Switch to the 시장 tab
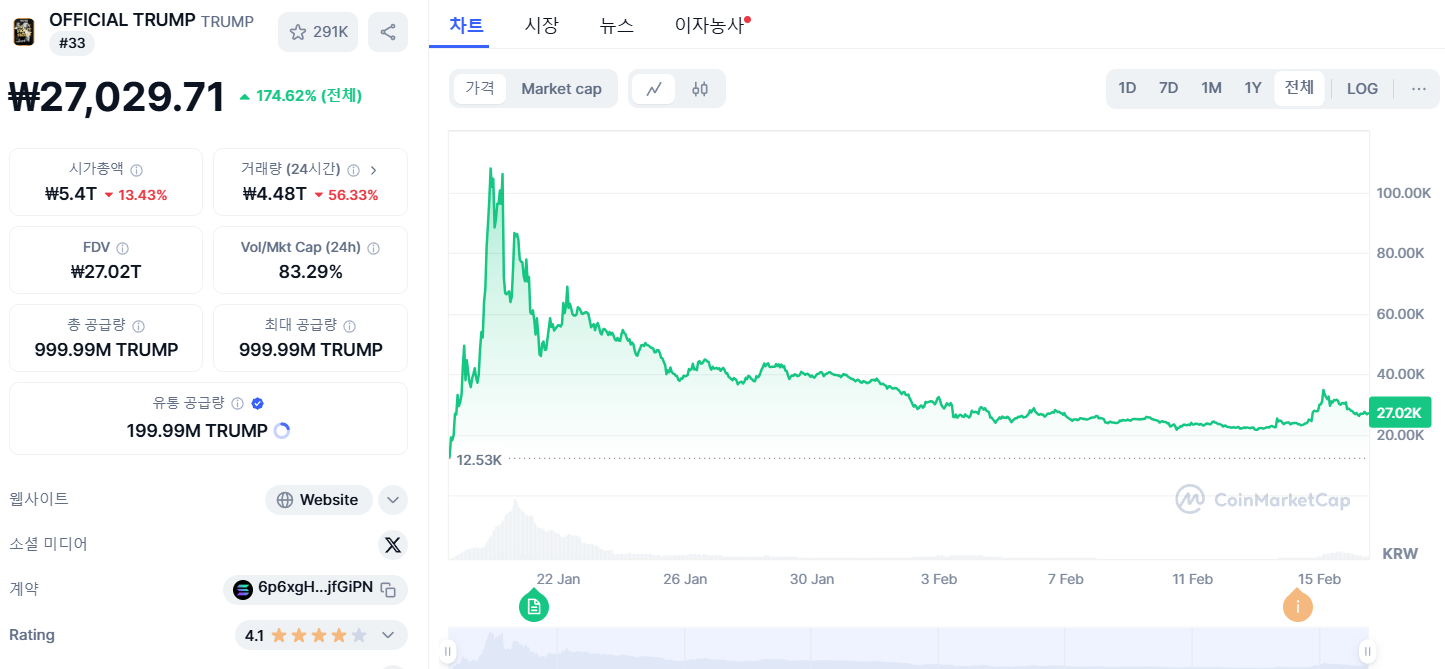 click(541, 26)
